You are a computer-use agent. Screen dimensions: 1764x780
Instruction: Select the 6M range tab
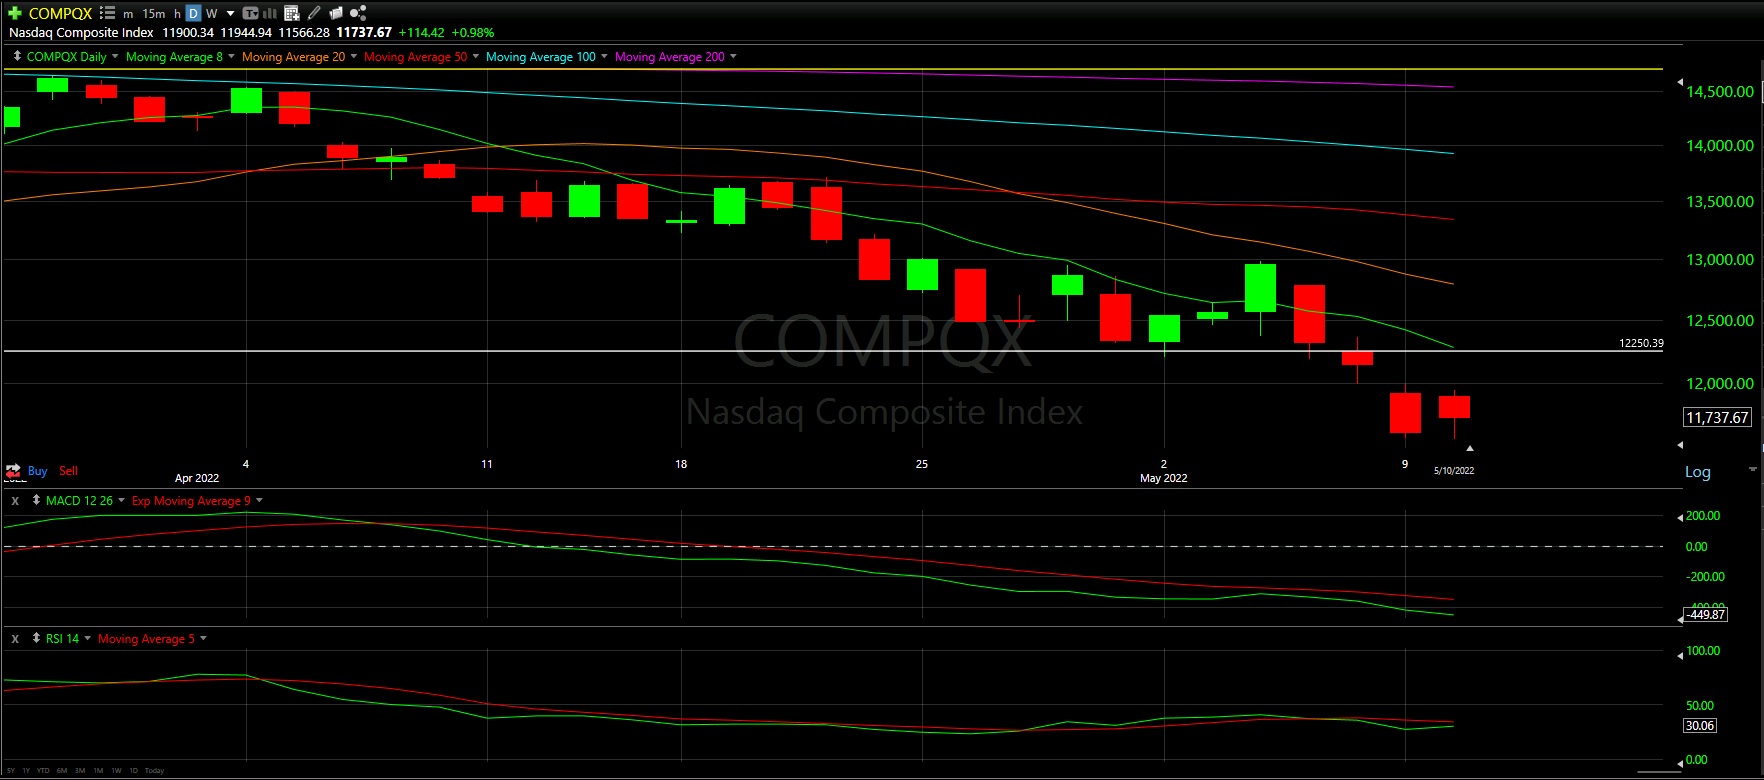tap(62, 771)
